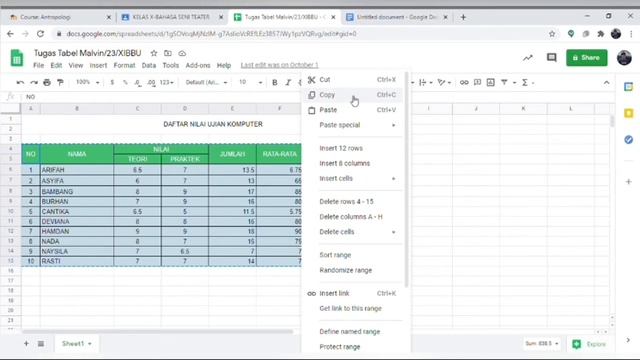
Task: Open the Data menu
Action: (x=149, y=65)
